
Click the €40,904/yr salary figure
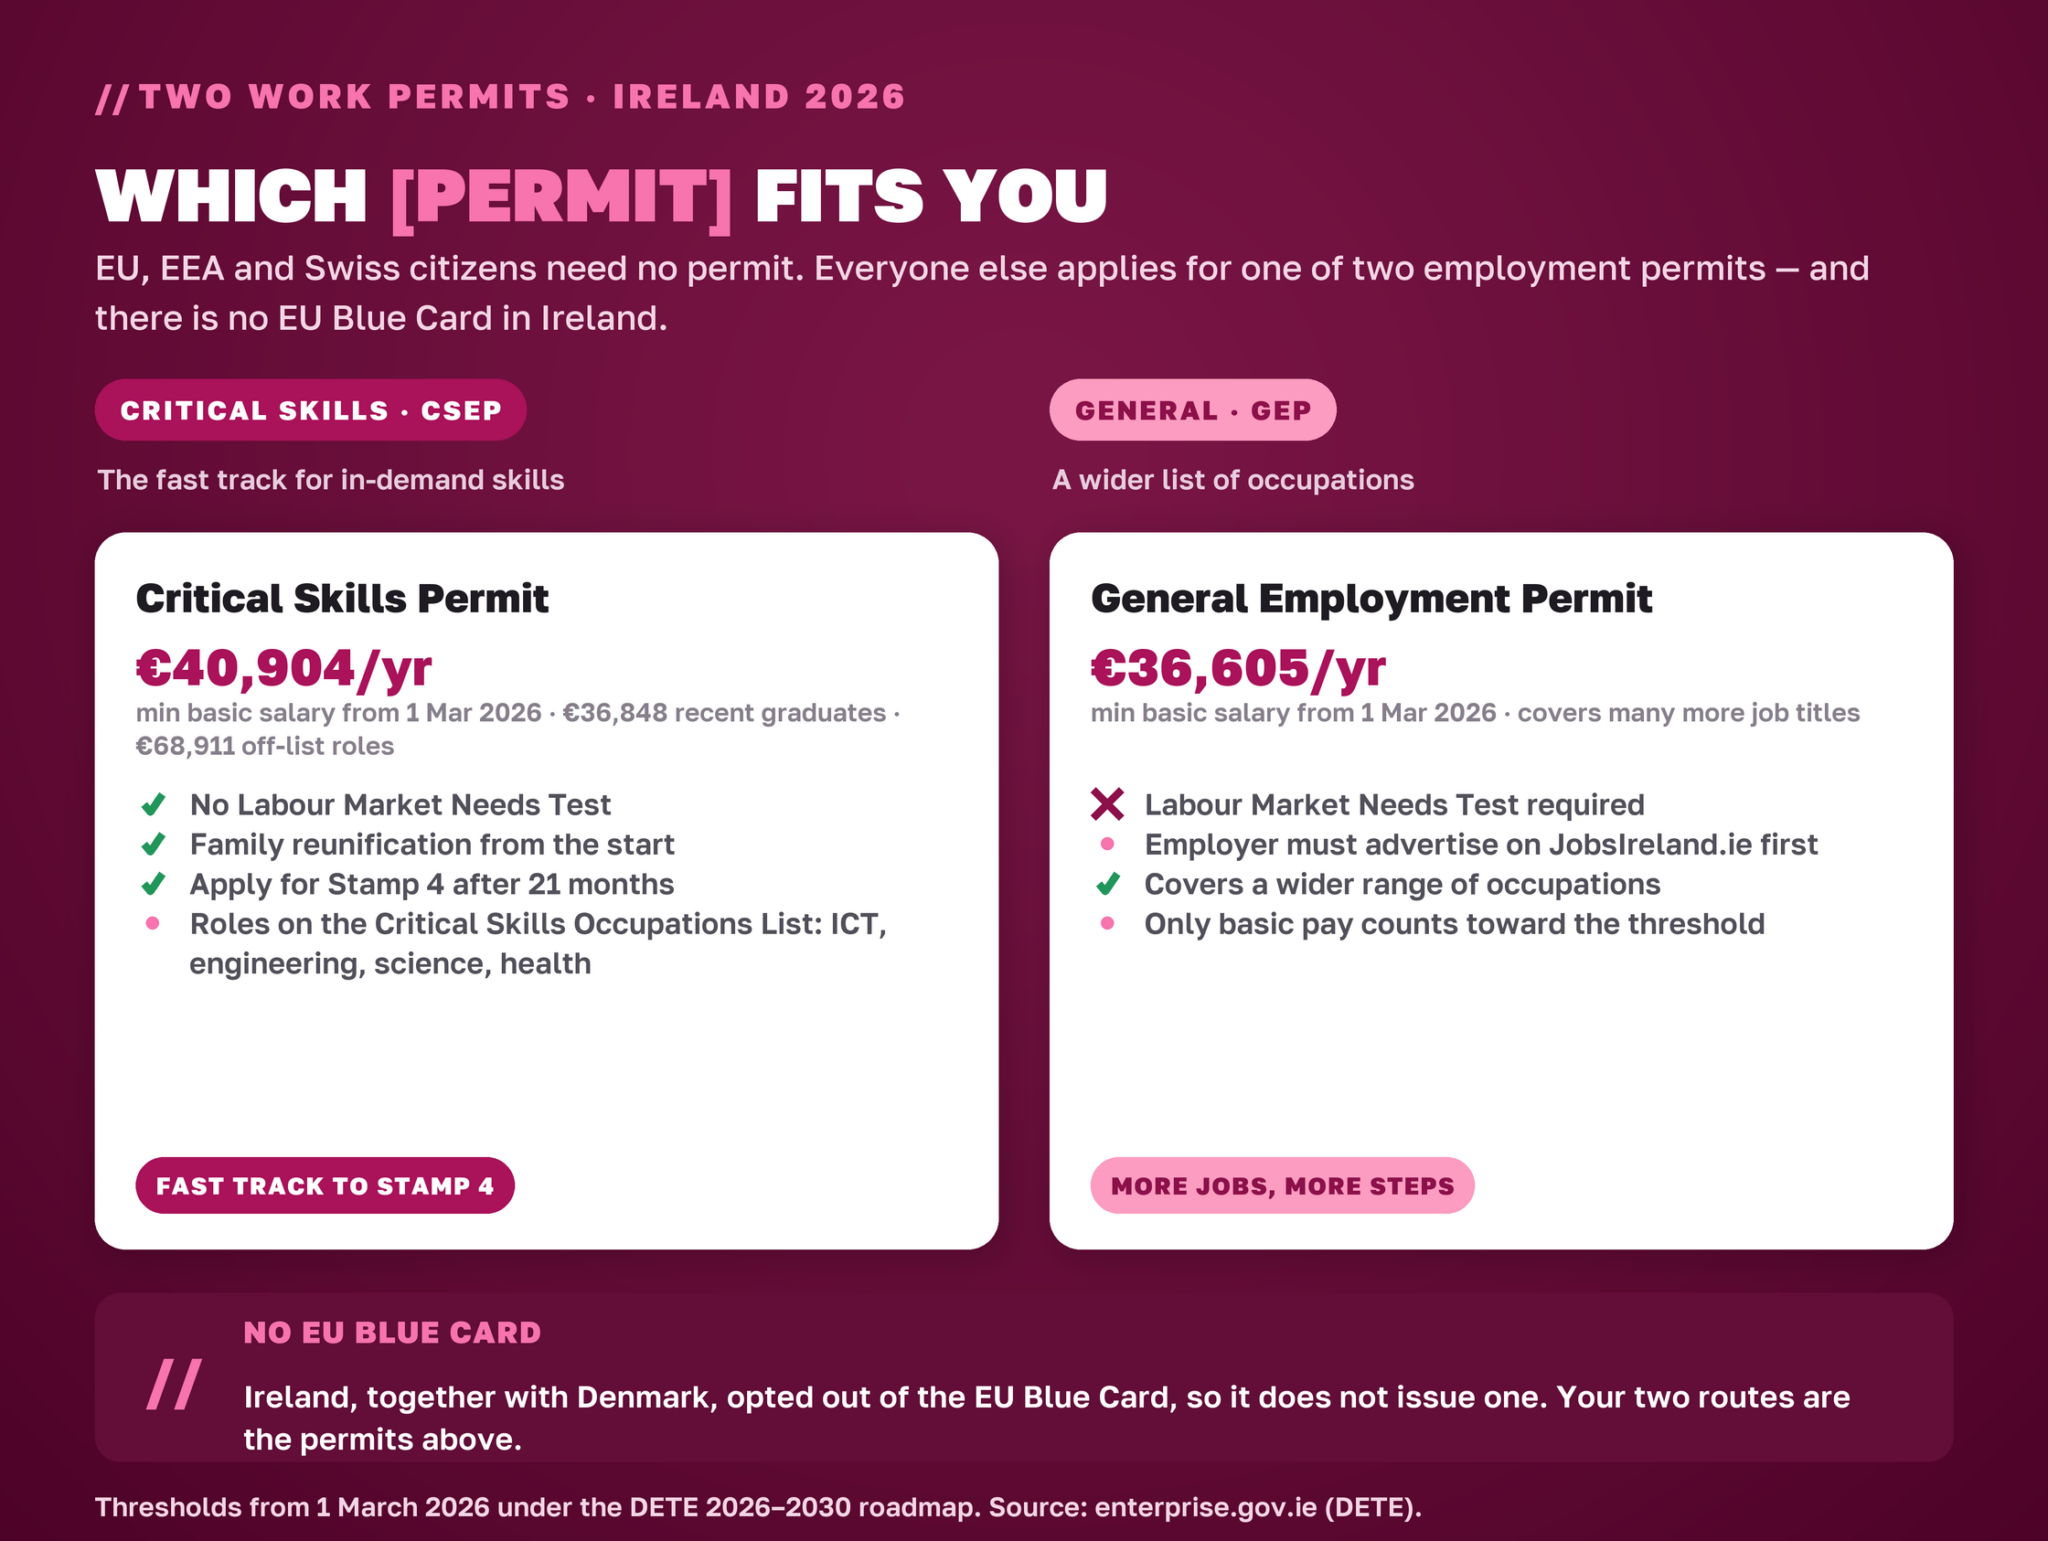pyautogui.click(x=284, y=667)
